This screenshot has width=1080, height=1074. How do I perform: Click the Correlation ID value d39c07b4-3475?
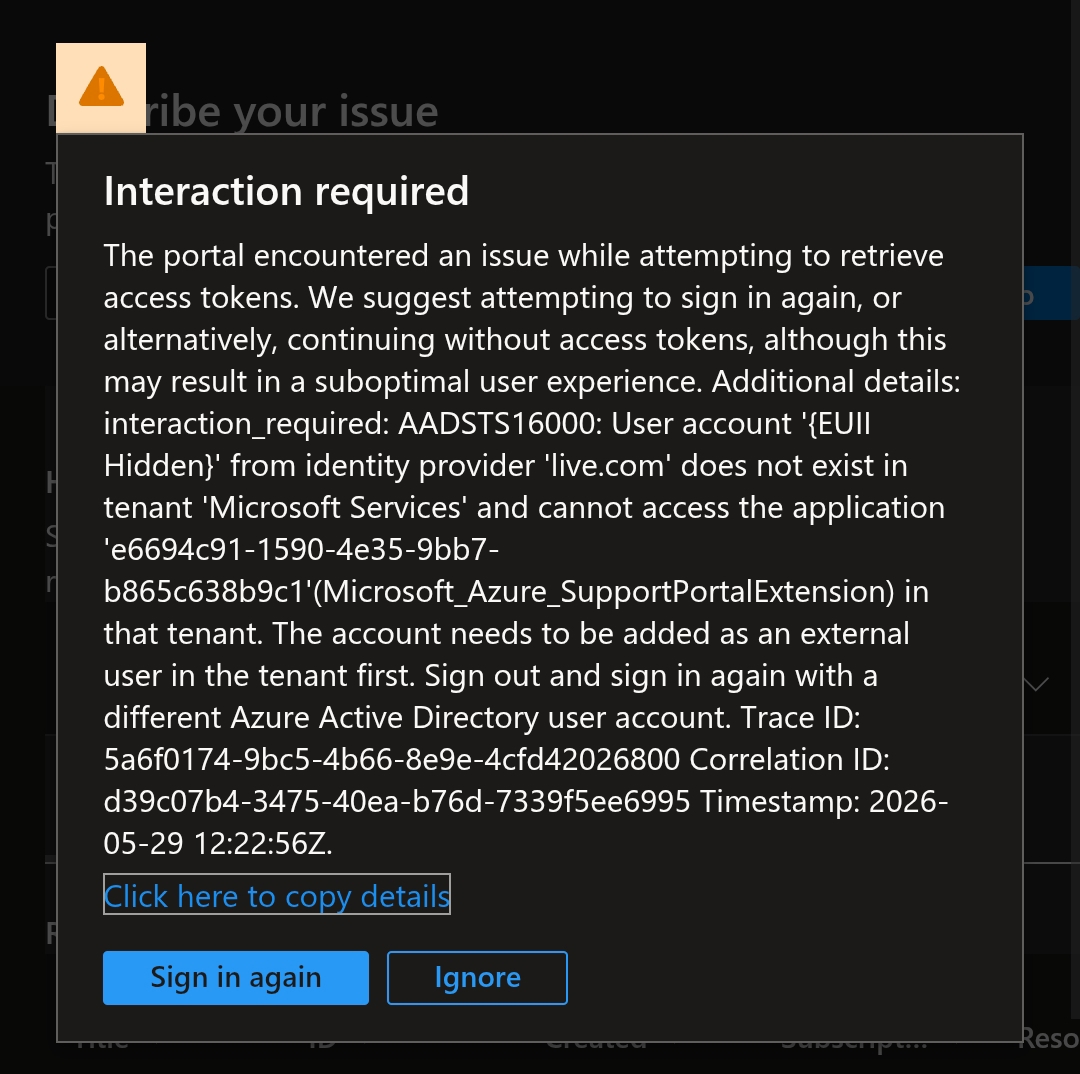coord(397,802)
